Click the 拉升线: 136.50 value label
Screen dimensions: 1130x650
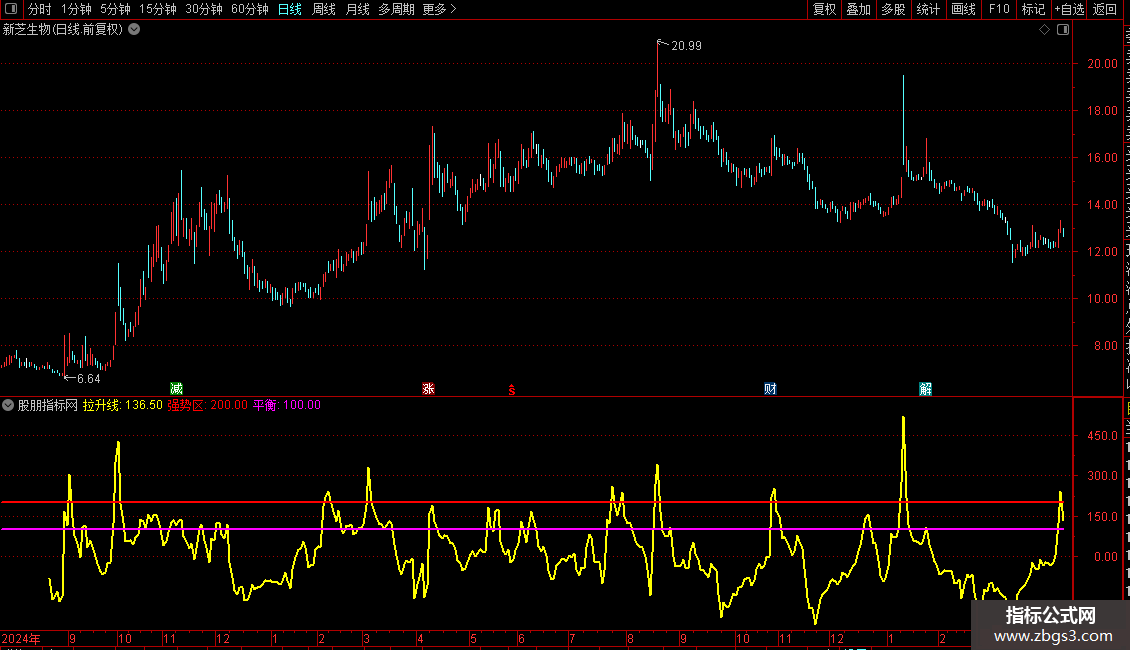coord(123,405)
